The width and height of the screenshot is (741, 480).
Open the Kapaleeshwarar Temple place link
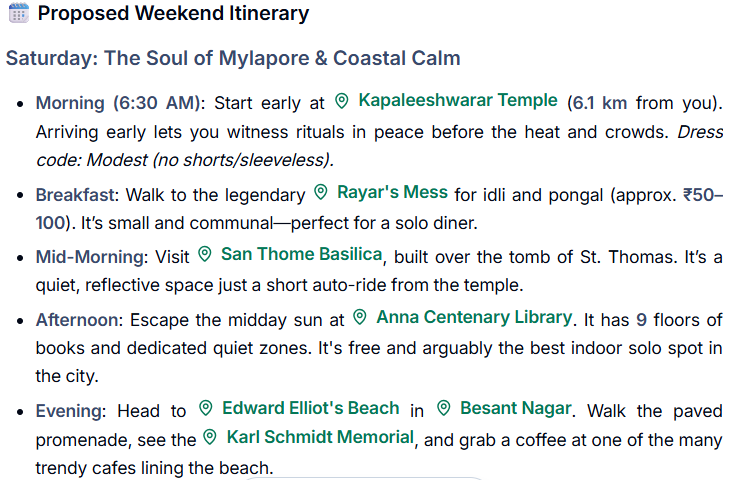(x=458, y=100)
